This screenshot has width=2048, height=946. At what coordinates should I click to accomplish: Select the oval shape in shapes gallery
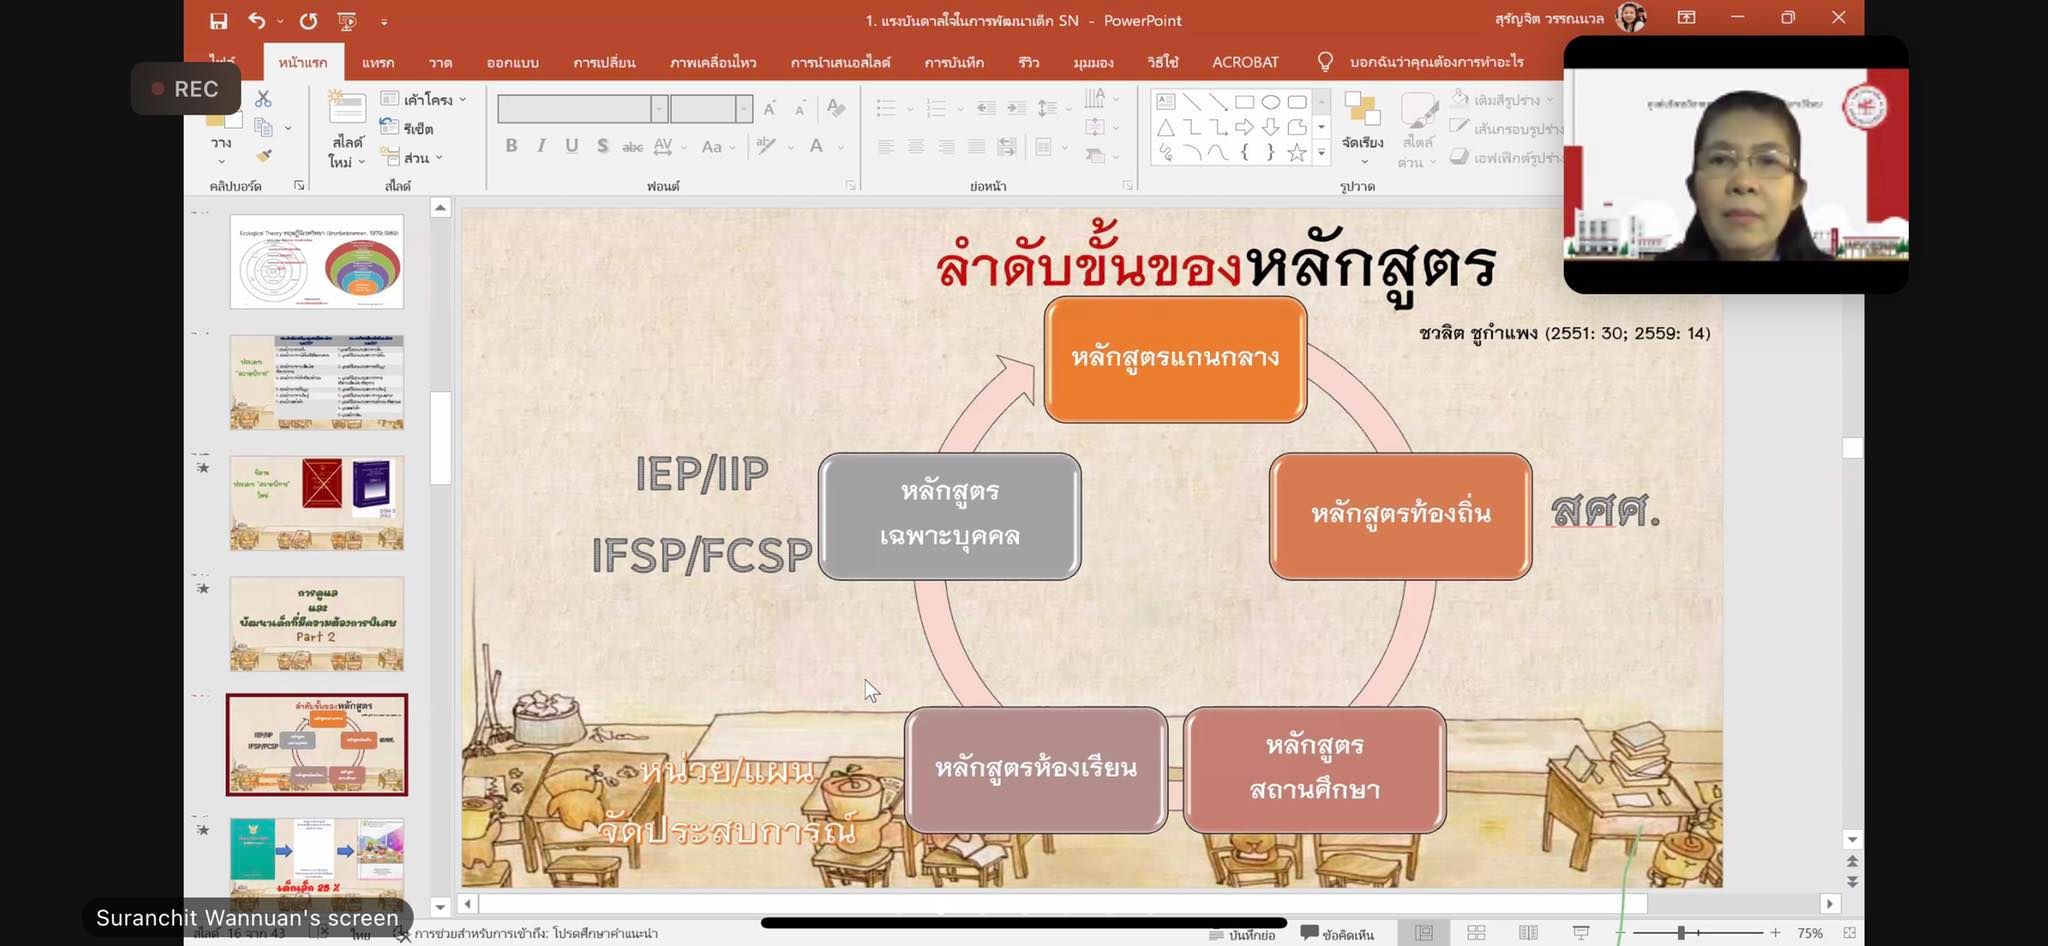click(1270, 102)
